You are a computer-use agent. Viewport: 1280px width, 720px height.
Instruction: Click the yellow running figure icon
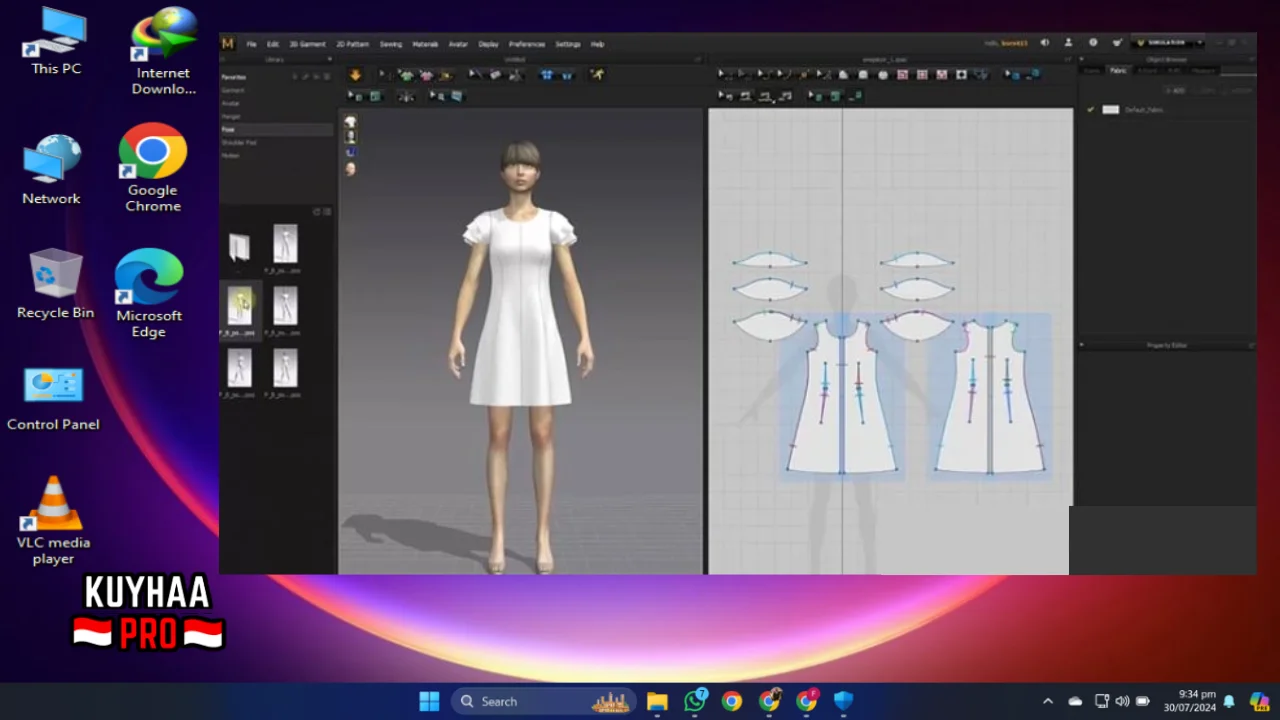[x=597, y=75]
